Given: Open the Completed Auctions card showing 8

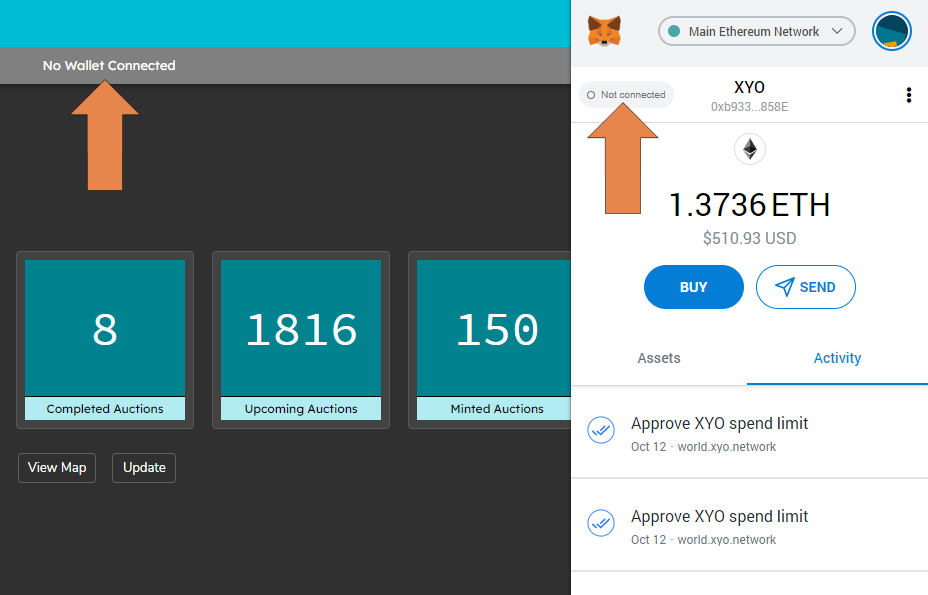Looking at the screenshot, I should coord(105,340).
